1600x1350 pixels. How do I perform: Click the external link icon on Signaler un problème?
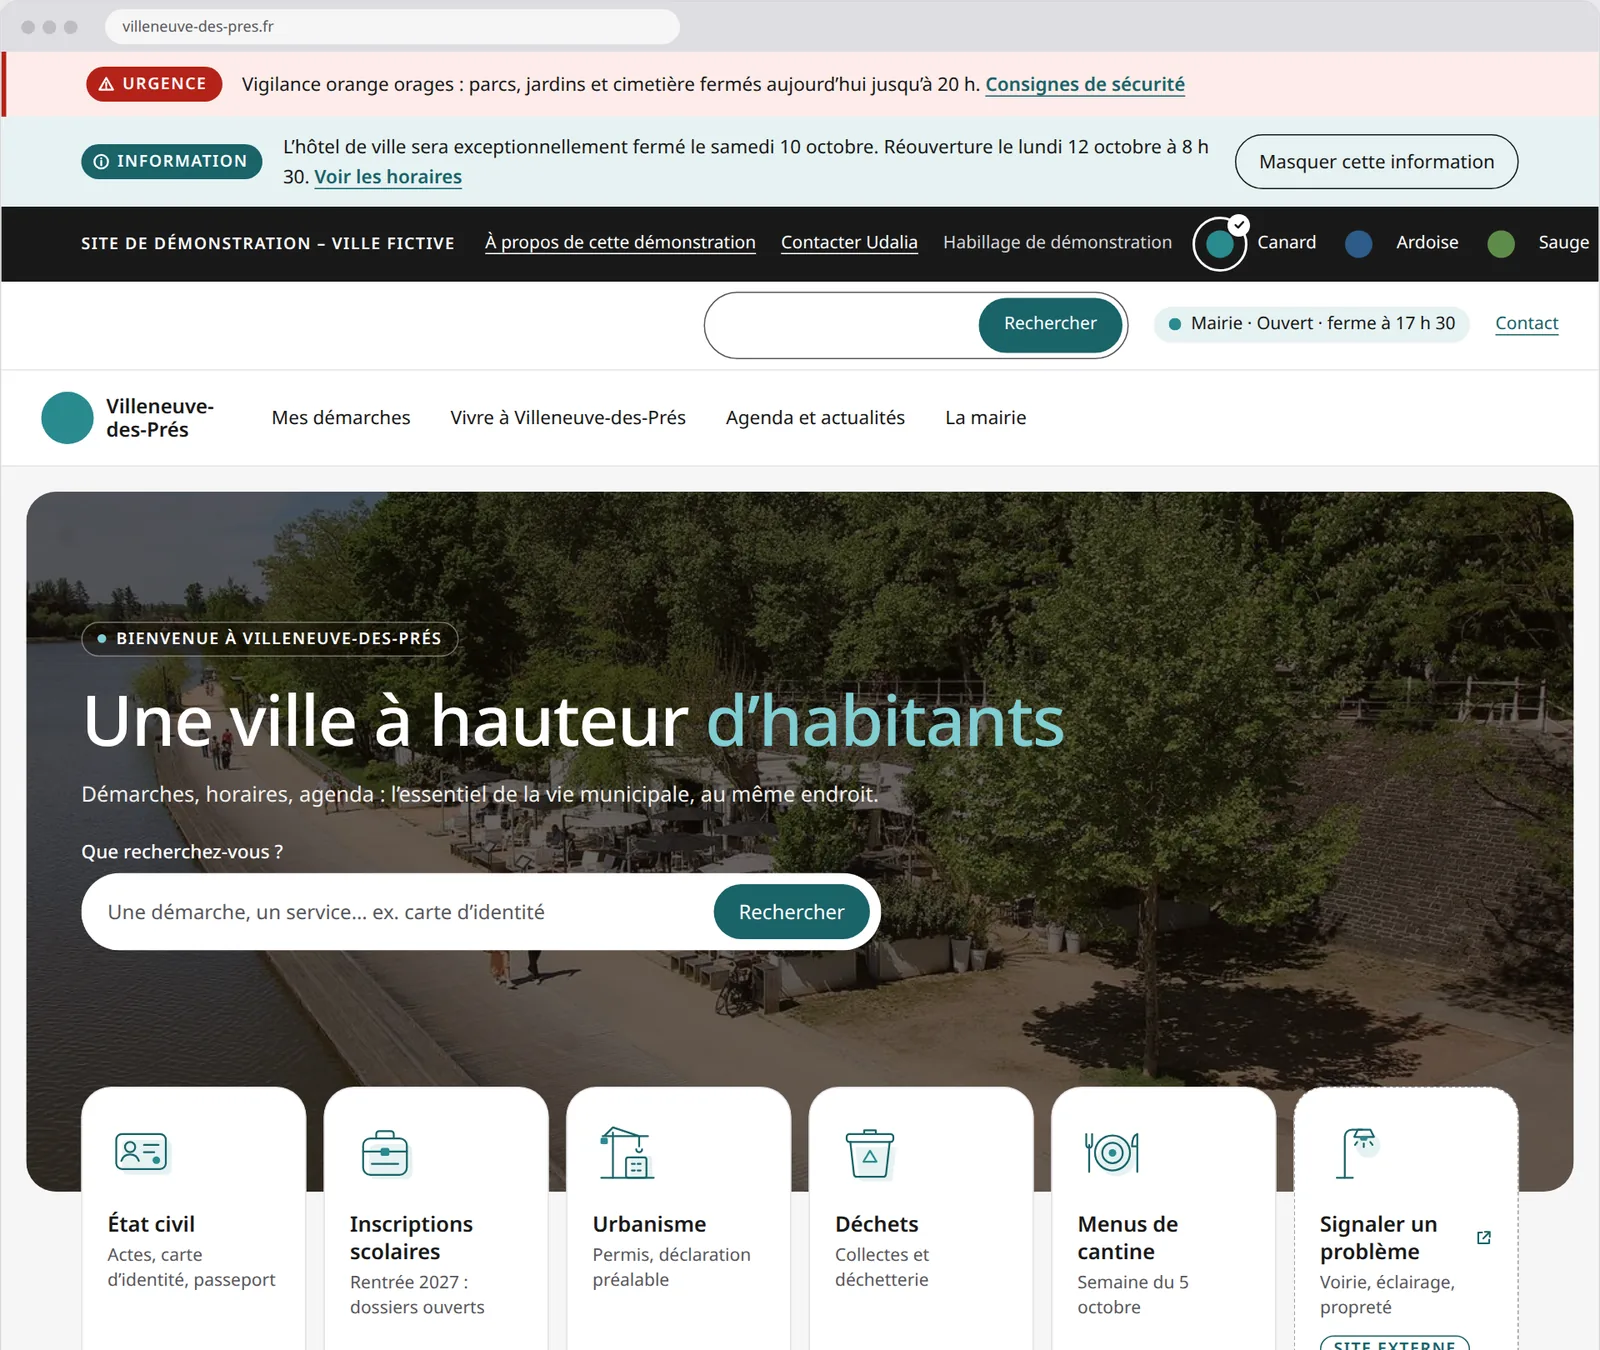(x=1484, y=1238)
